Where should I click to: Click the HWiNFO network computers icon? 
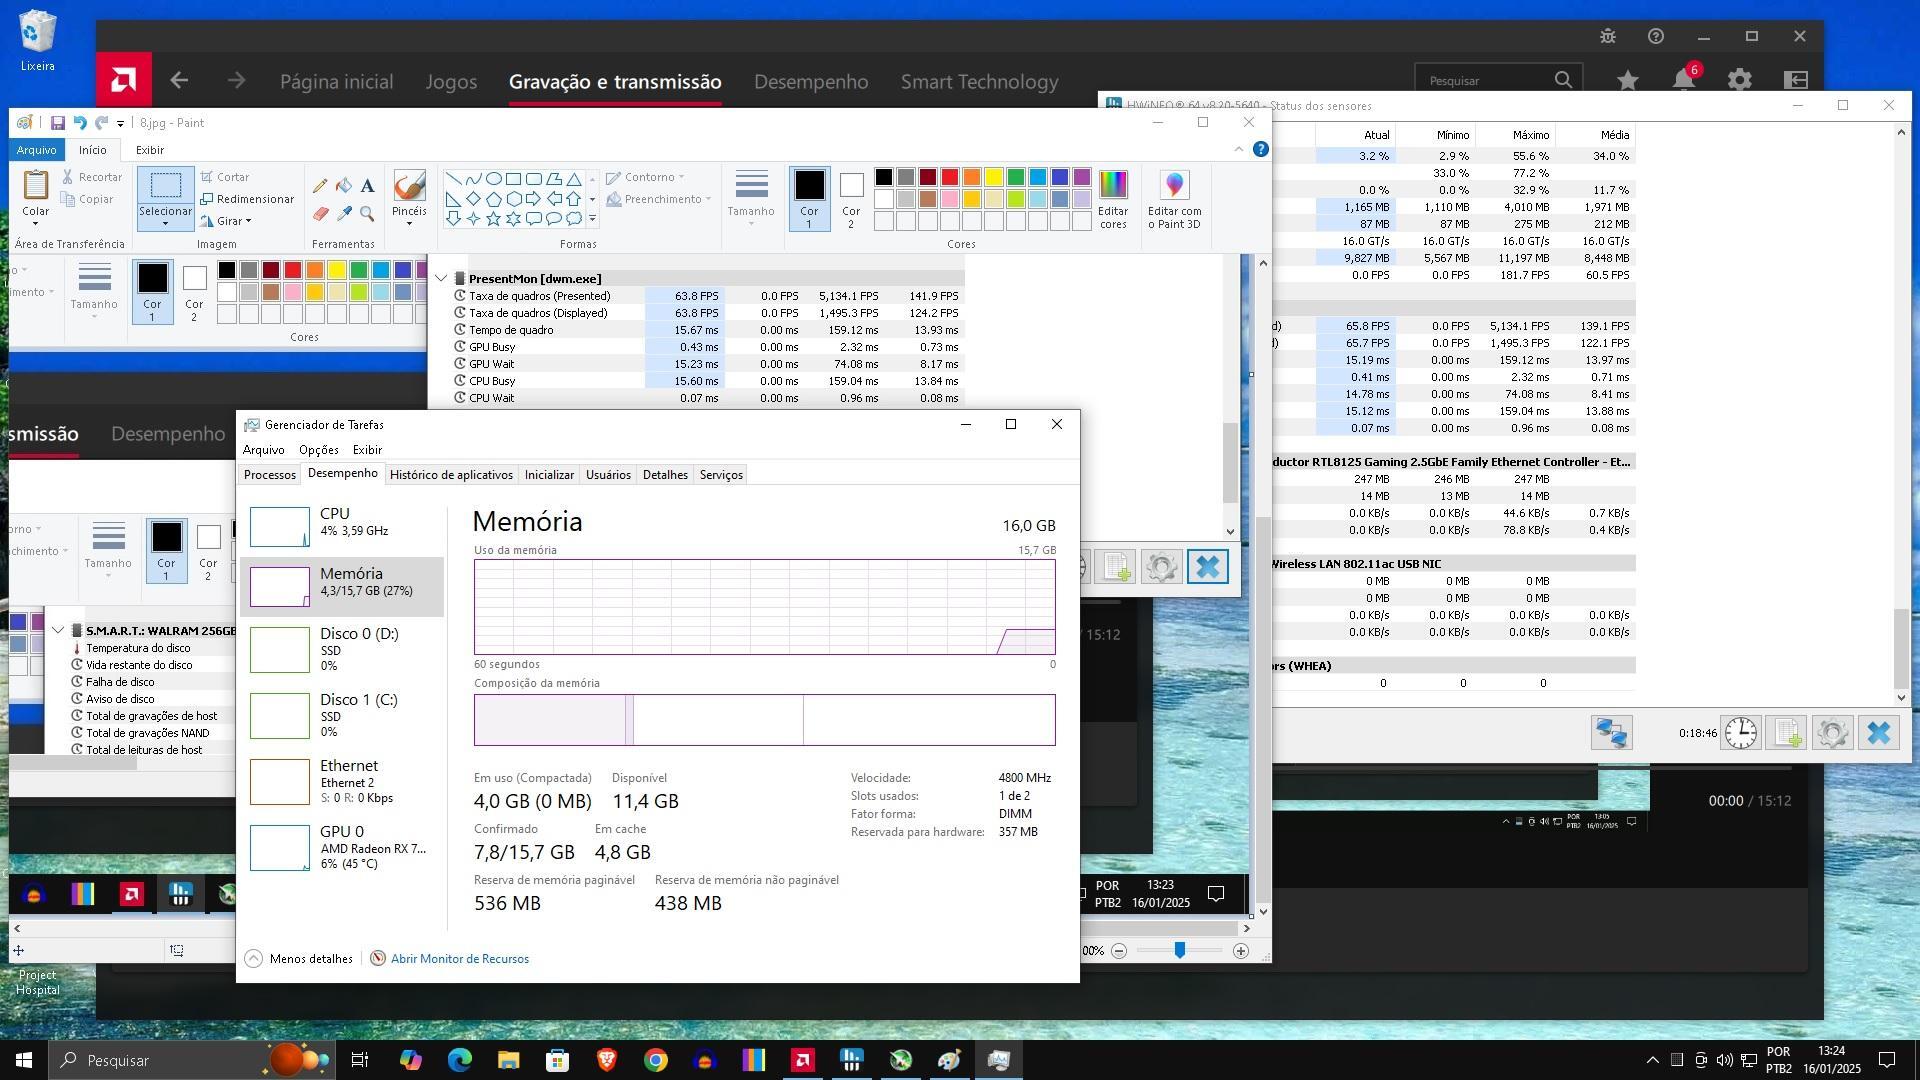tap(1611, 733)
